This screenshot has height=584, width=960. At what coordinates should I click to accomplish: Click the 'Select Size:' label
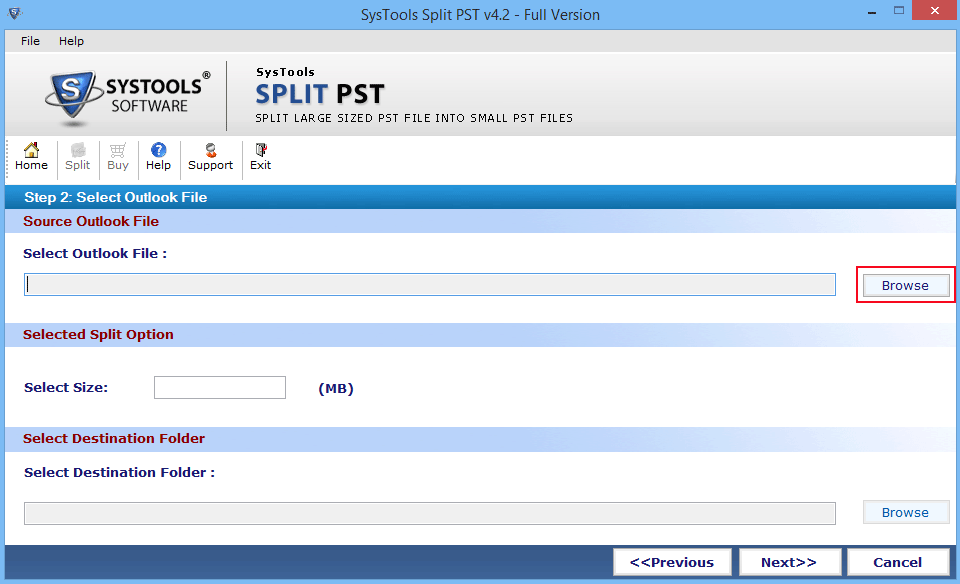coord(66,387)
